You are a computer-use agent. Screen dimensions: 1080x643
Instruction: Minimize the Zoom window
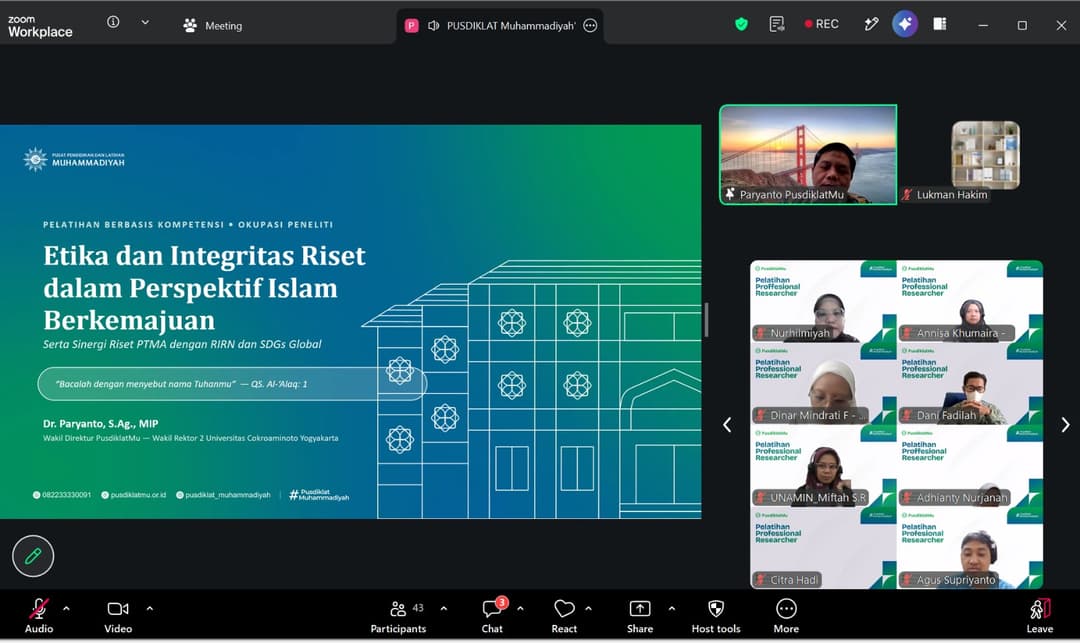click(x=983, y=25)
